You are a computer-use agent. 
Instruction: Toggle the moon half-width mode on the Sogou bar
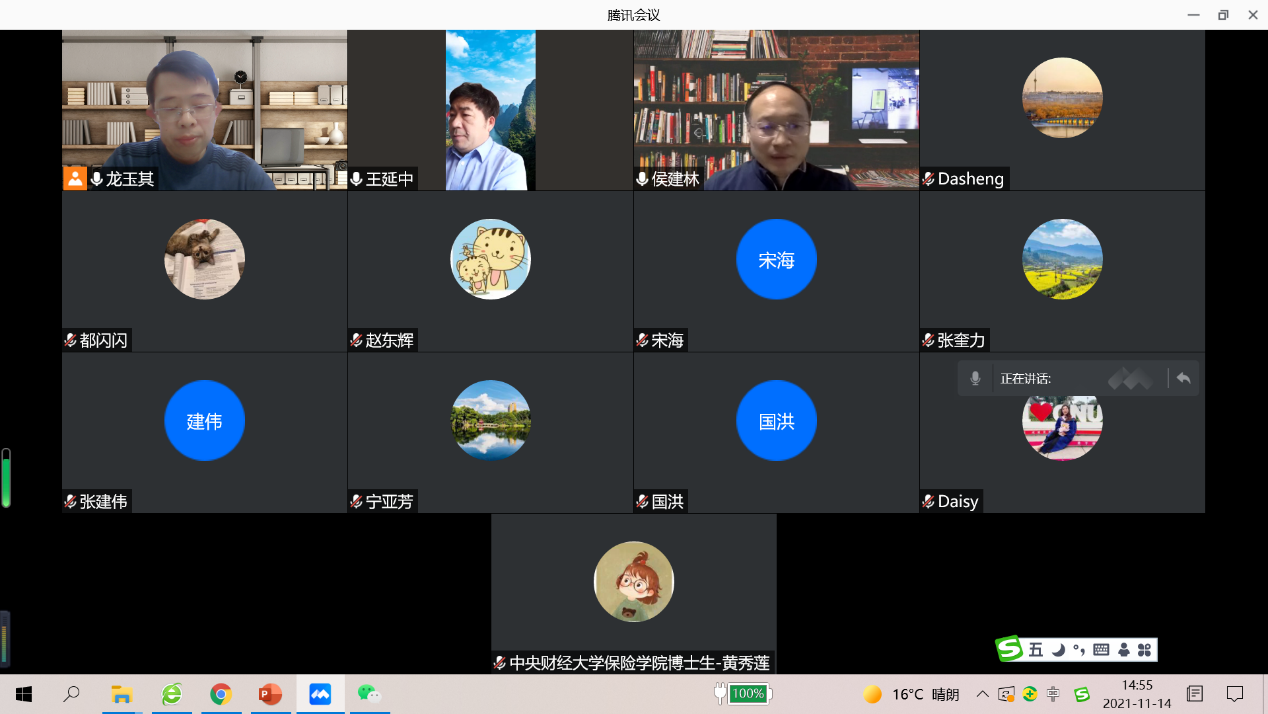click(1058, 650)
